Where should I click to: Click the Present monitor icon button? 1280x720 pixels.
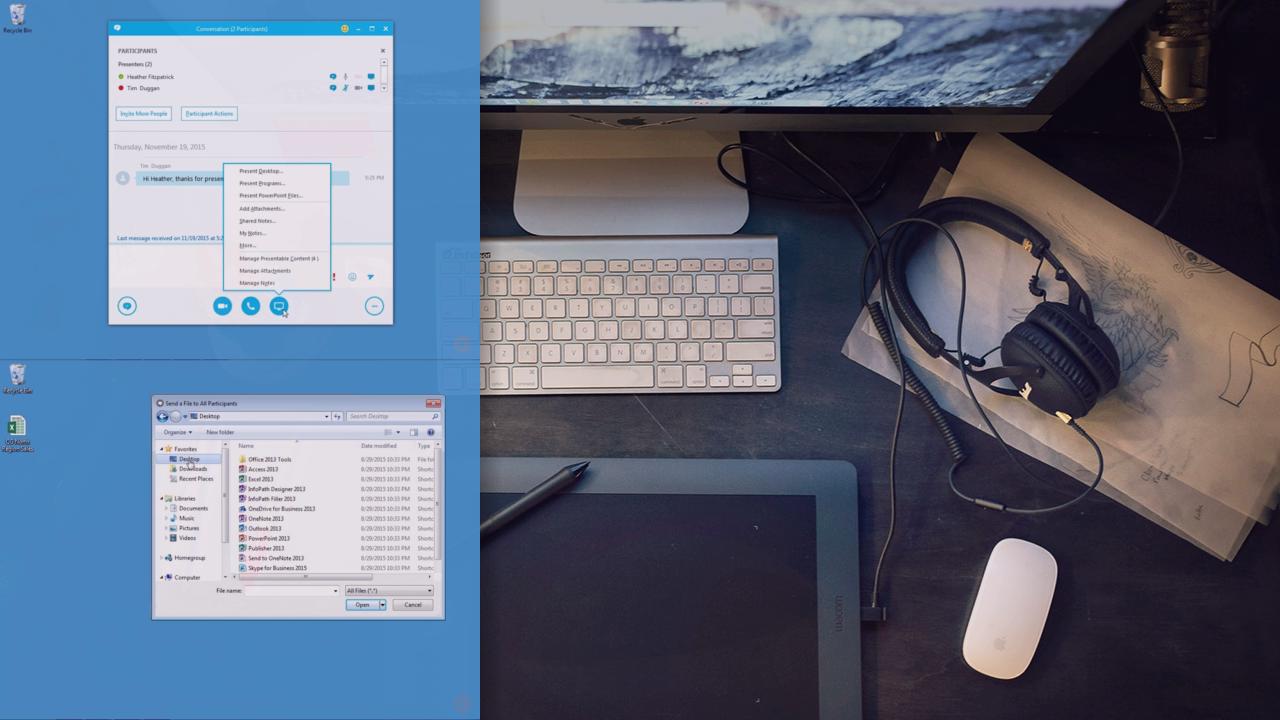[x=279, y=306]
